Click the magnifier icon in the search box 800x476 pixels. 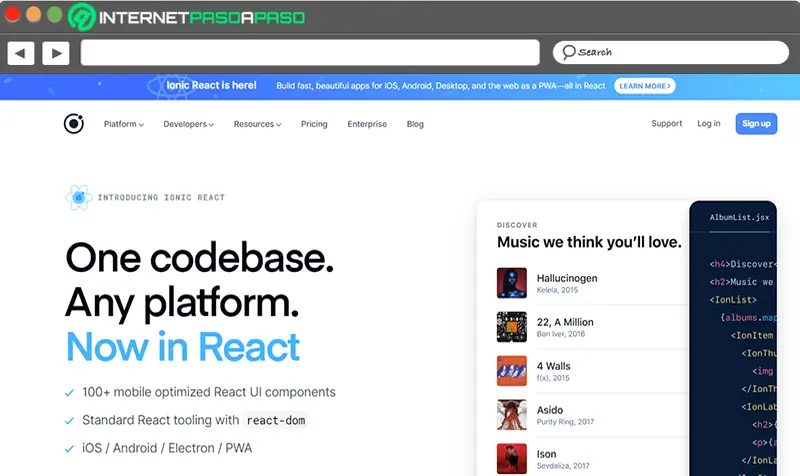tap(568, 52)
